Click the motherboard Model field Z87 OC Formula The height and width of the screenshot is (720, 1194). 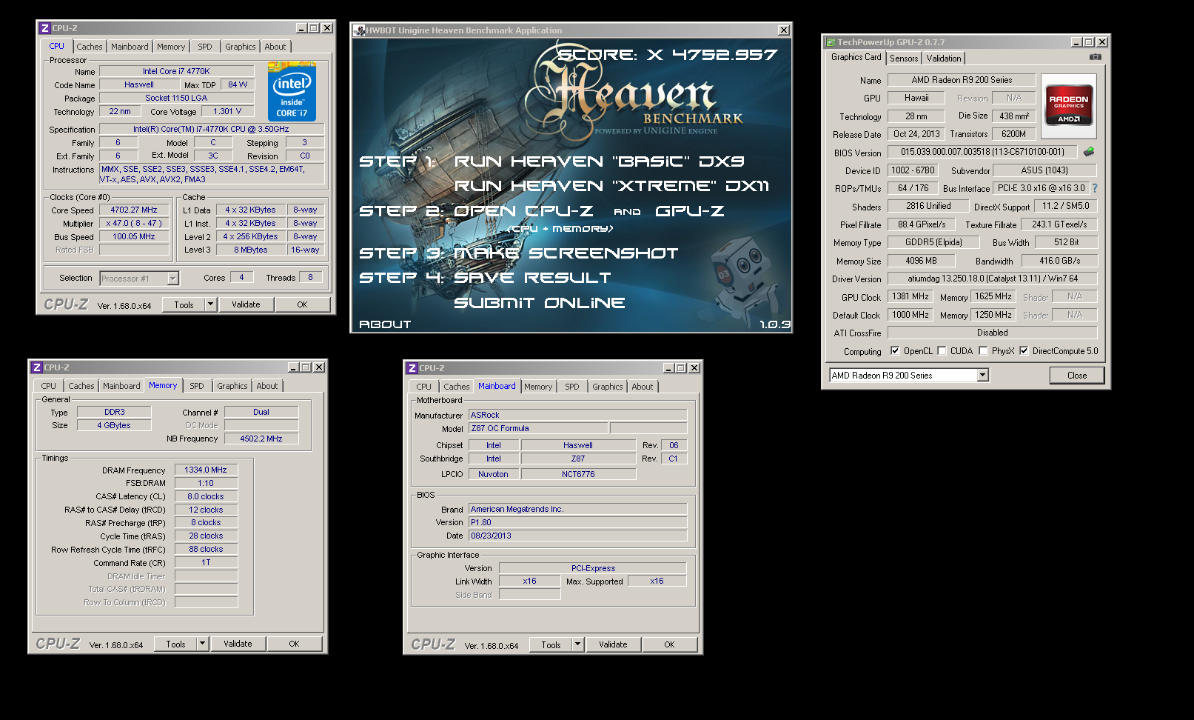point(538,428)
